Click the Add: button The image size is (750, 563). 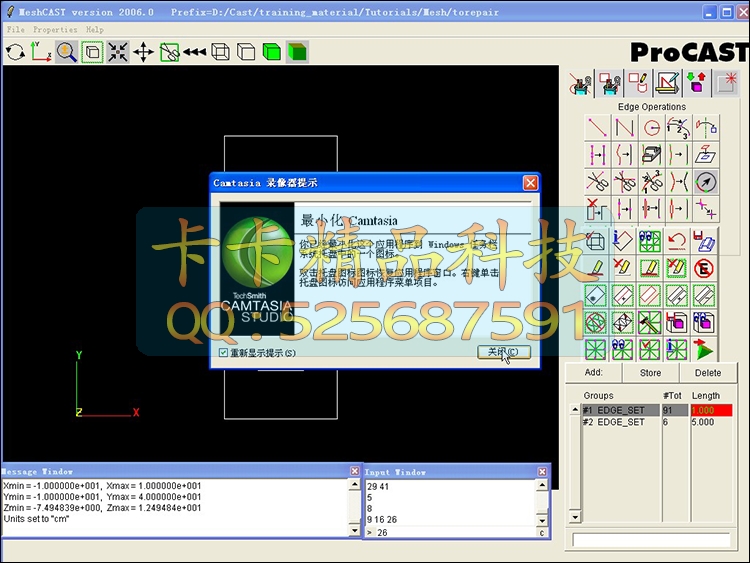point(594,372)
